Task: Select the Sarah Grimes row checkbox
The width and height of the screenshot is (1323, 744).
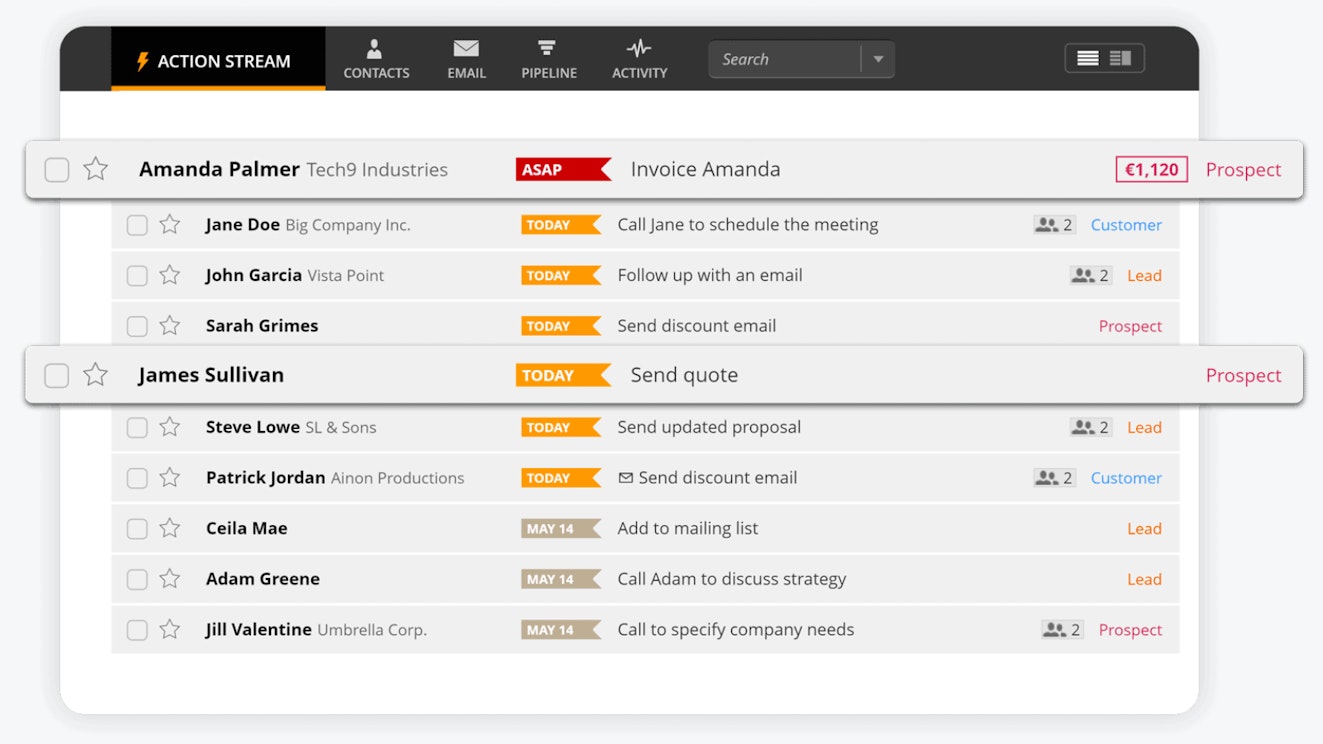Action: click(137, 326)
